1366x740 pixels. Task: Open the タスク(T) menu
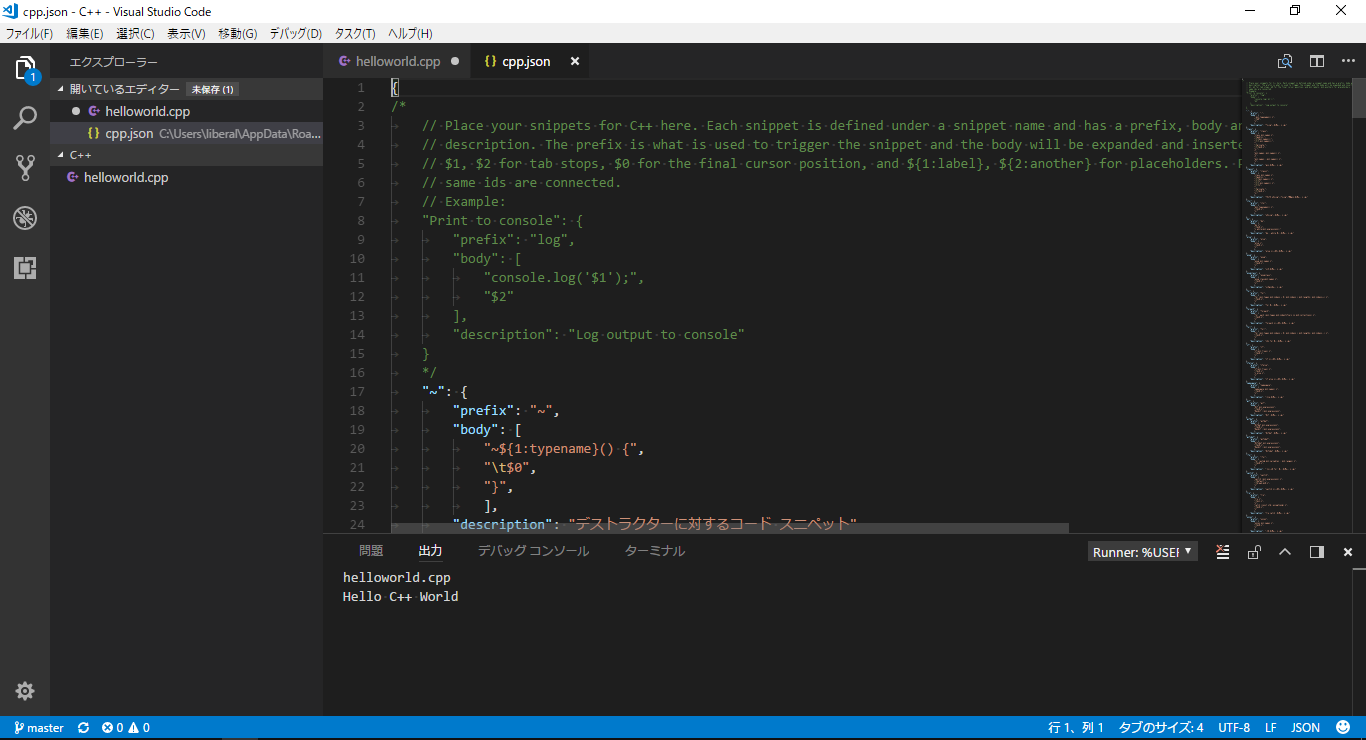pos(355,33)
